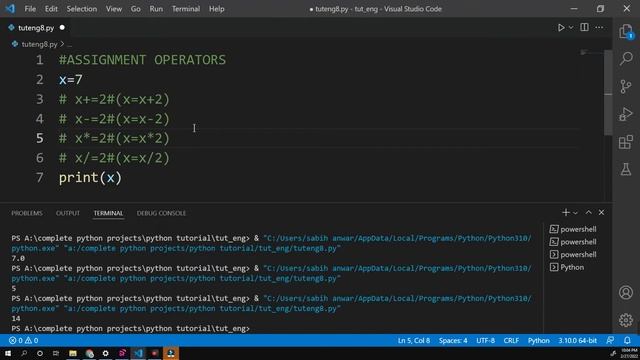Screen dimensions: 640x360
Task: Open the Source Control view
Action: point(626,87)
